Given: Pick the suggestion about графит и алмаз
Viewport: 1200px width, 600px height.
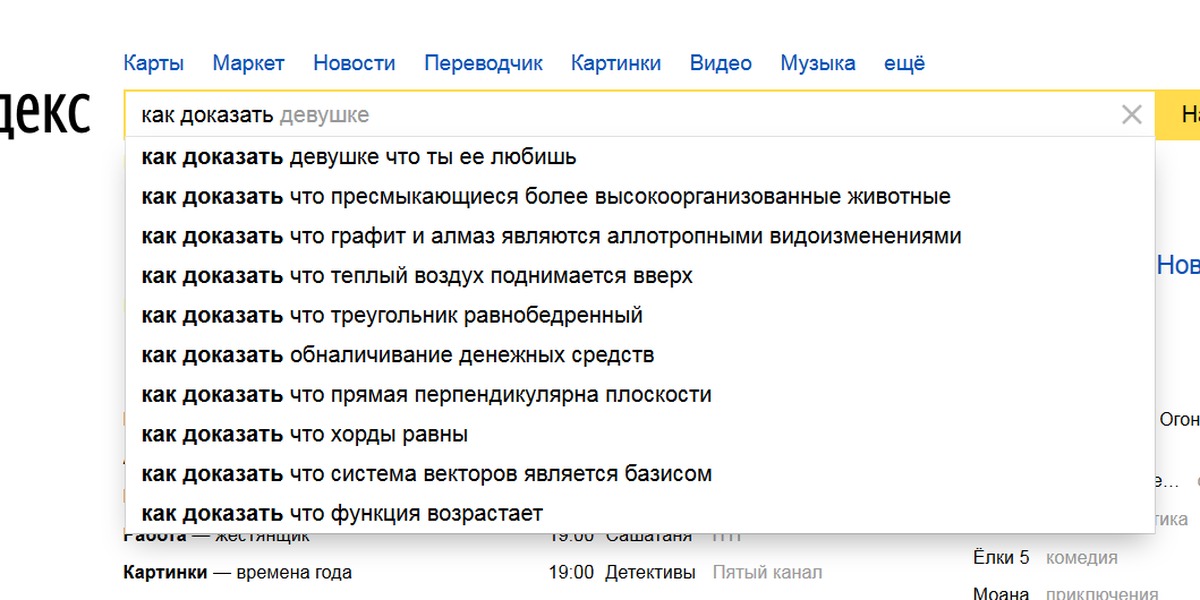Looking at the screenshot, I should tap(550, 237).
